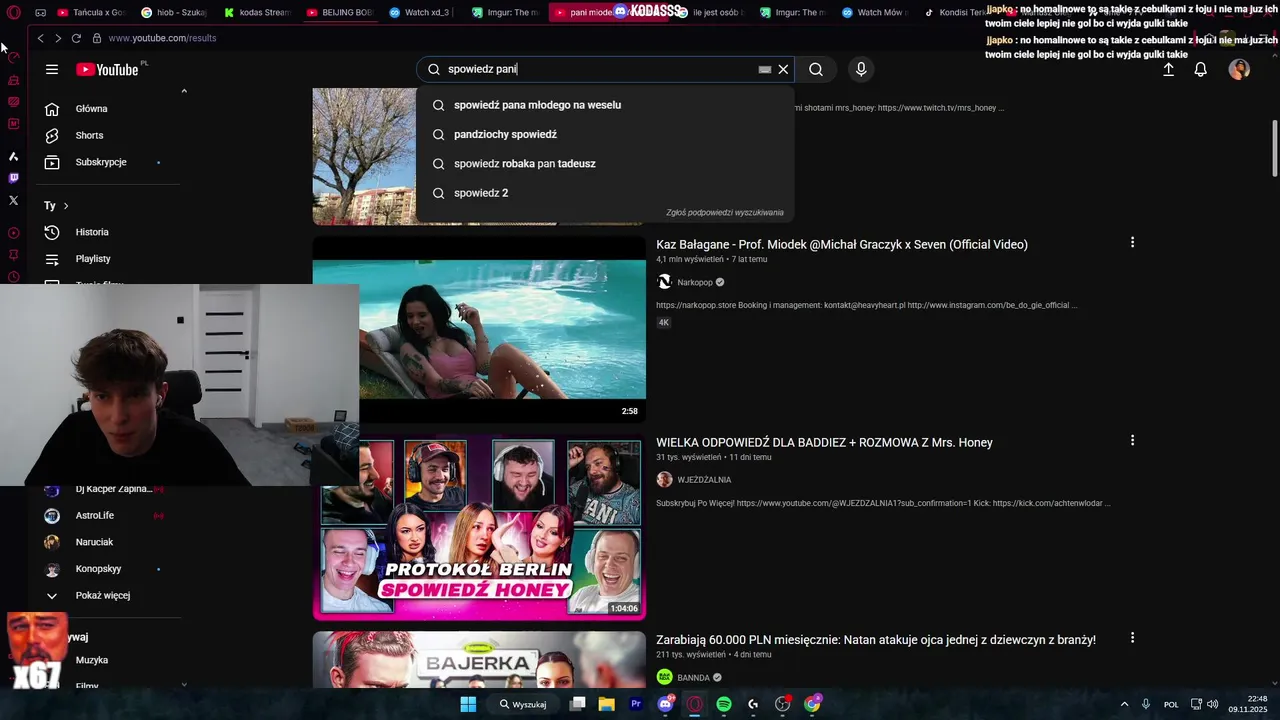Viewport: 1280px width, 720px height.
Task: Switch to the hiob - Szukaj browser tab
Action: 173,13
